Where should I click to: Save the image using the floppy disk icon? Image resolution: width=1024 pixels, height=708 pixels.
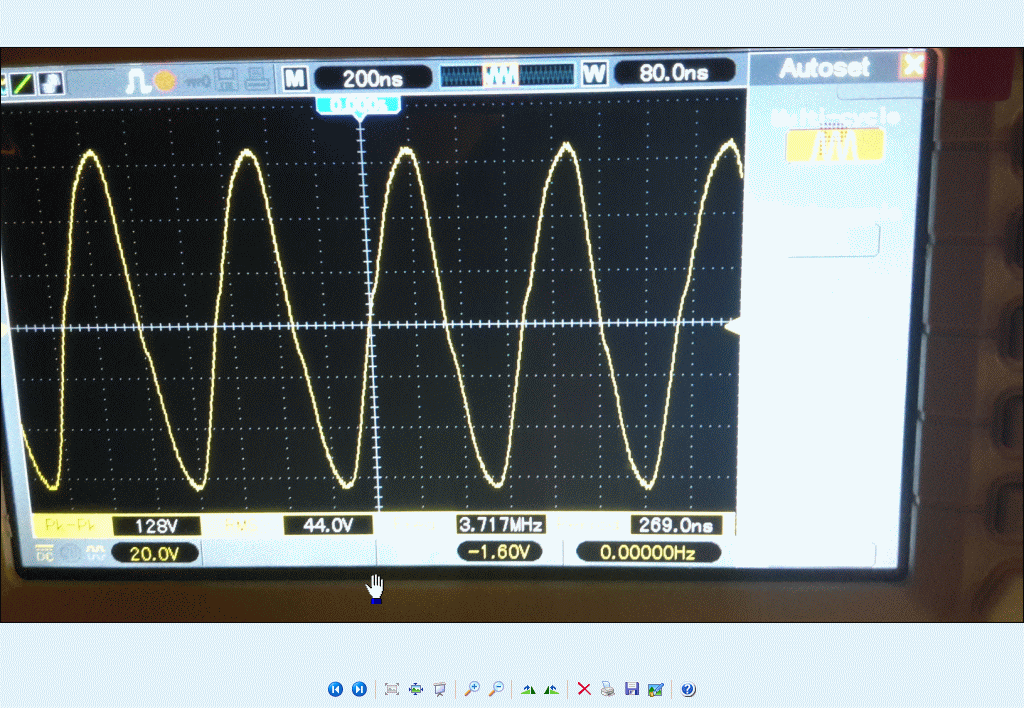click(x=631, y=689)
